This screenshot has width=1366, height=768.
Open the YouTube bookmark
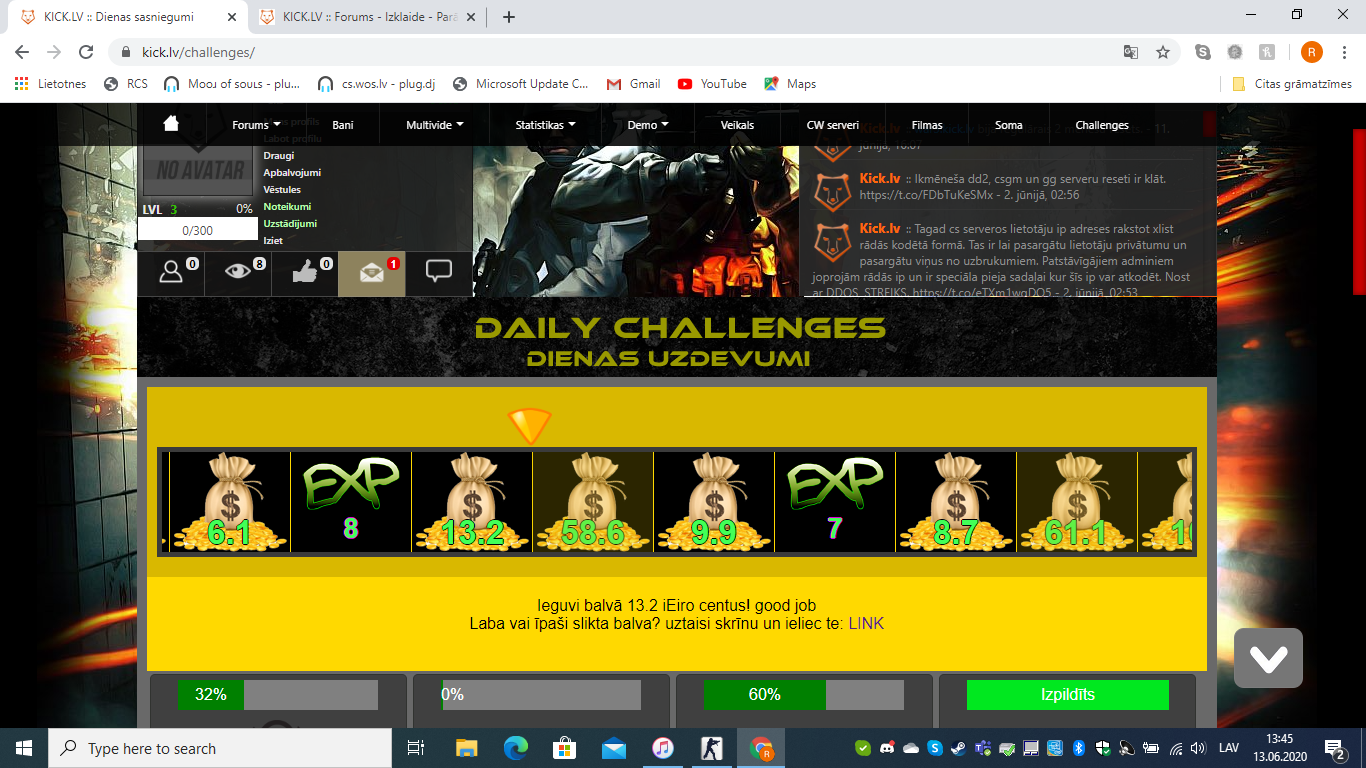click(x=711, y=84)
